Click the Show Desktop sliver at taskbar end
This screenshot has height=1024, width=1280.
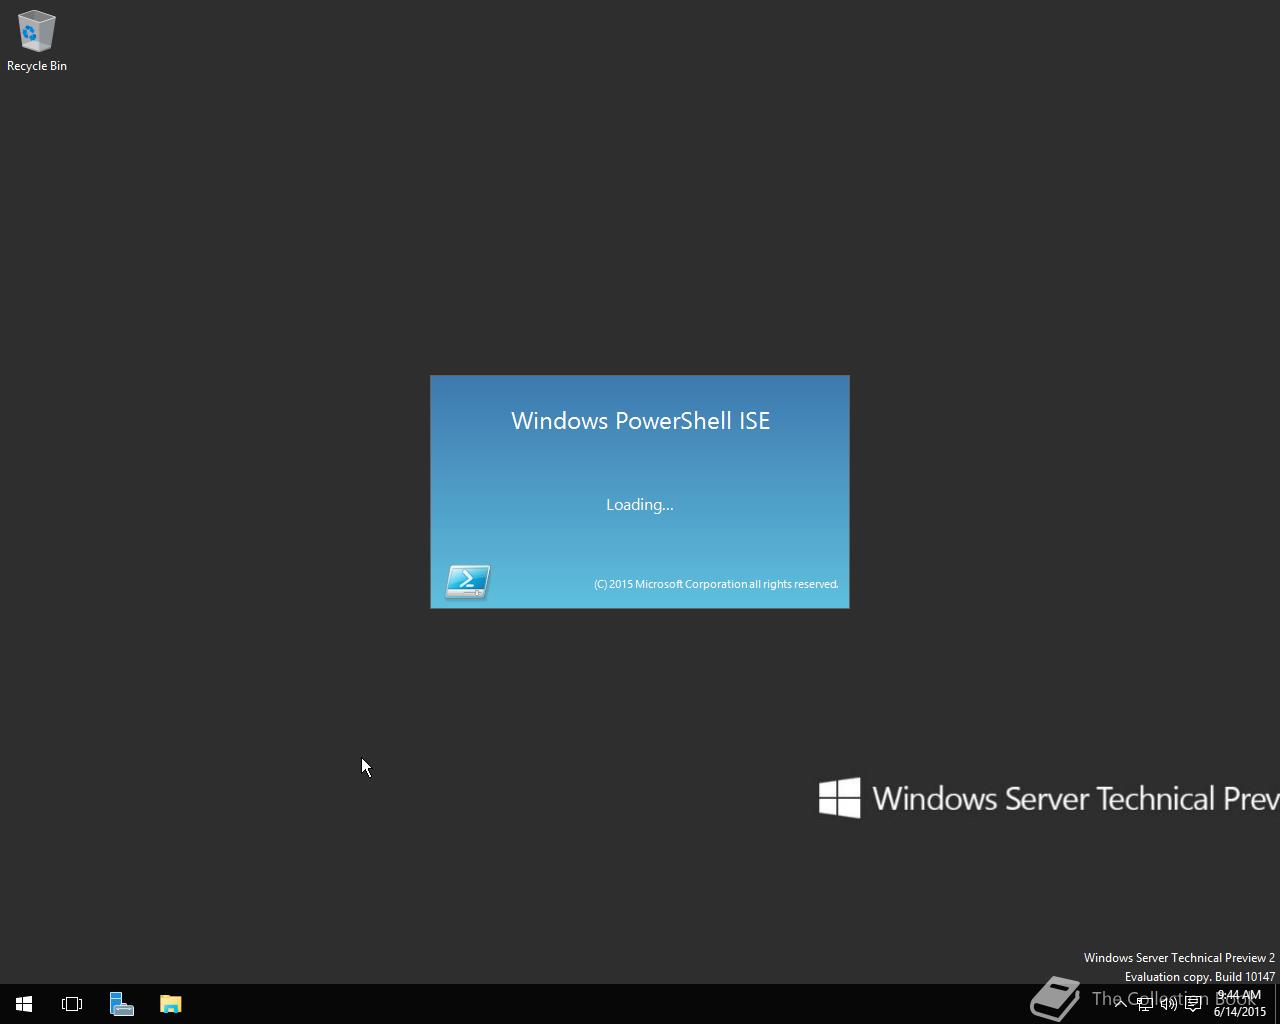1277,1004
